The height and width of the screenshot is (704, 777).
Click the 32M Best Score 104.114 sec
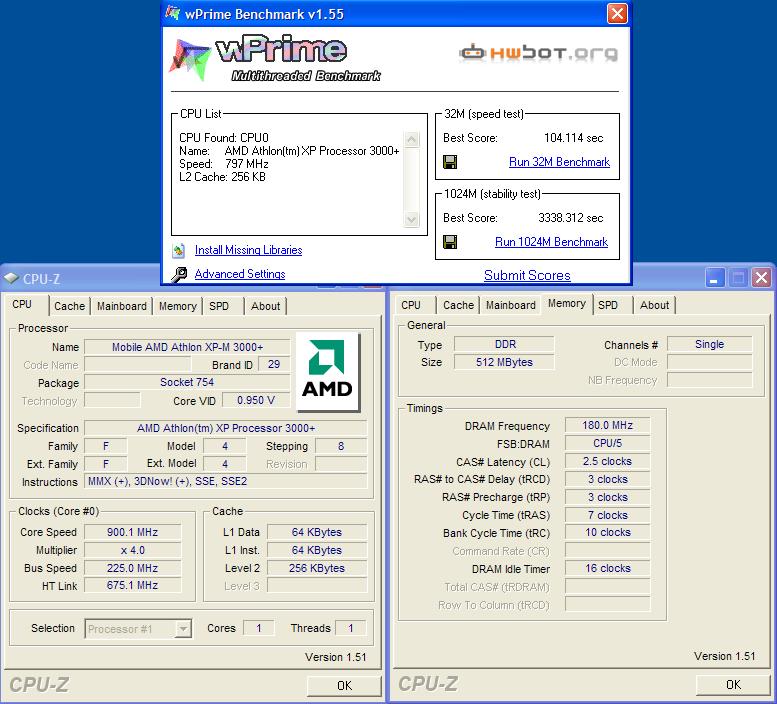pyautogui.click(x=573, y=138)
